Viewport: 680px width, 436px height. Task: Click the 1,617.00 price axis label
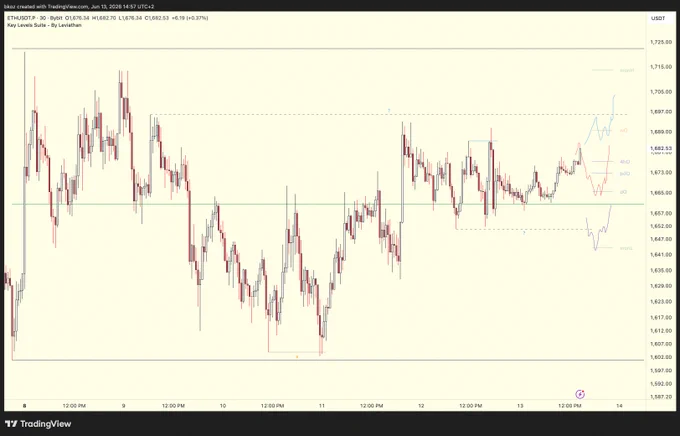click(x=661, y=317)
